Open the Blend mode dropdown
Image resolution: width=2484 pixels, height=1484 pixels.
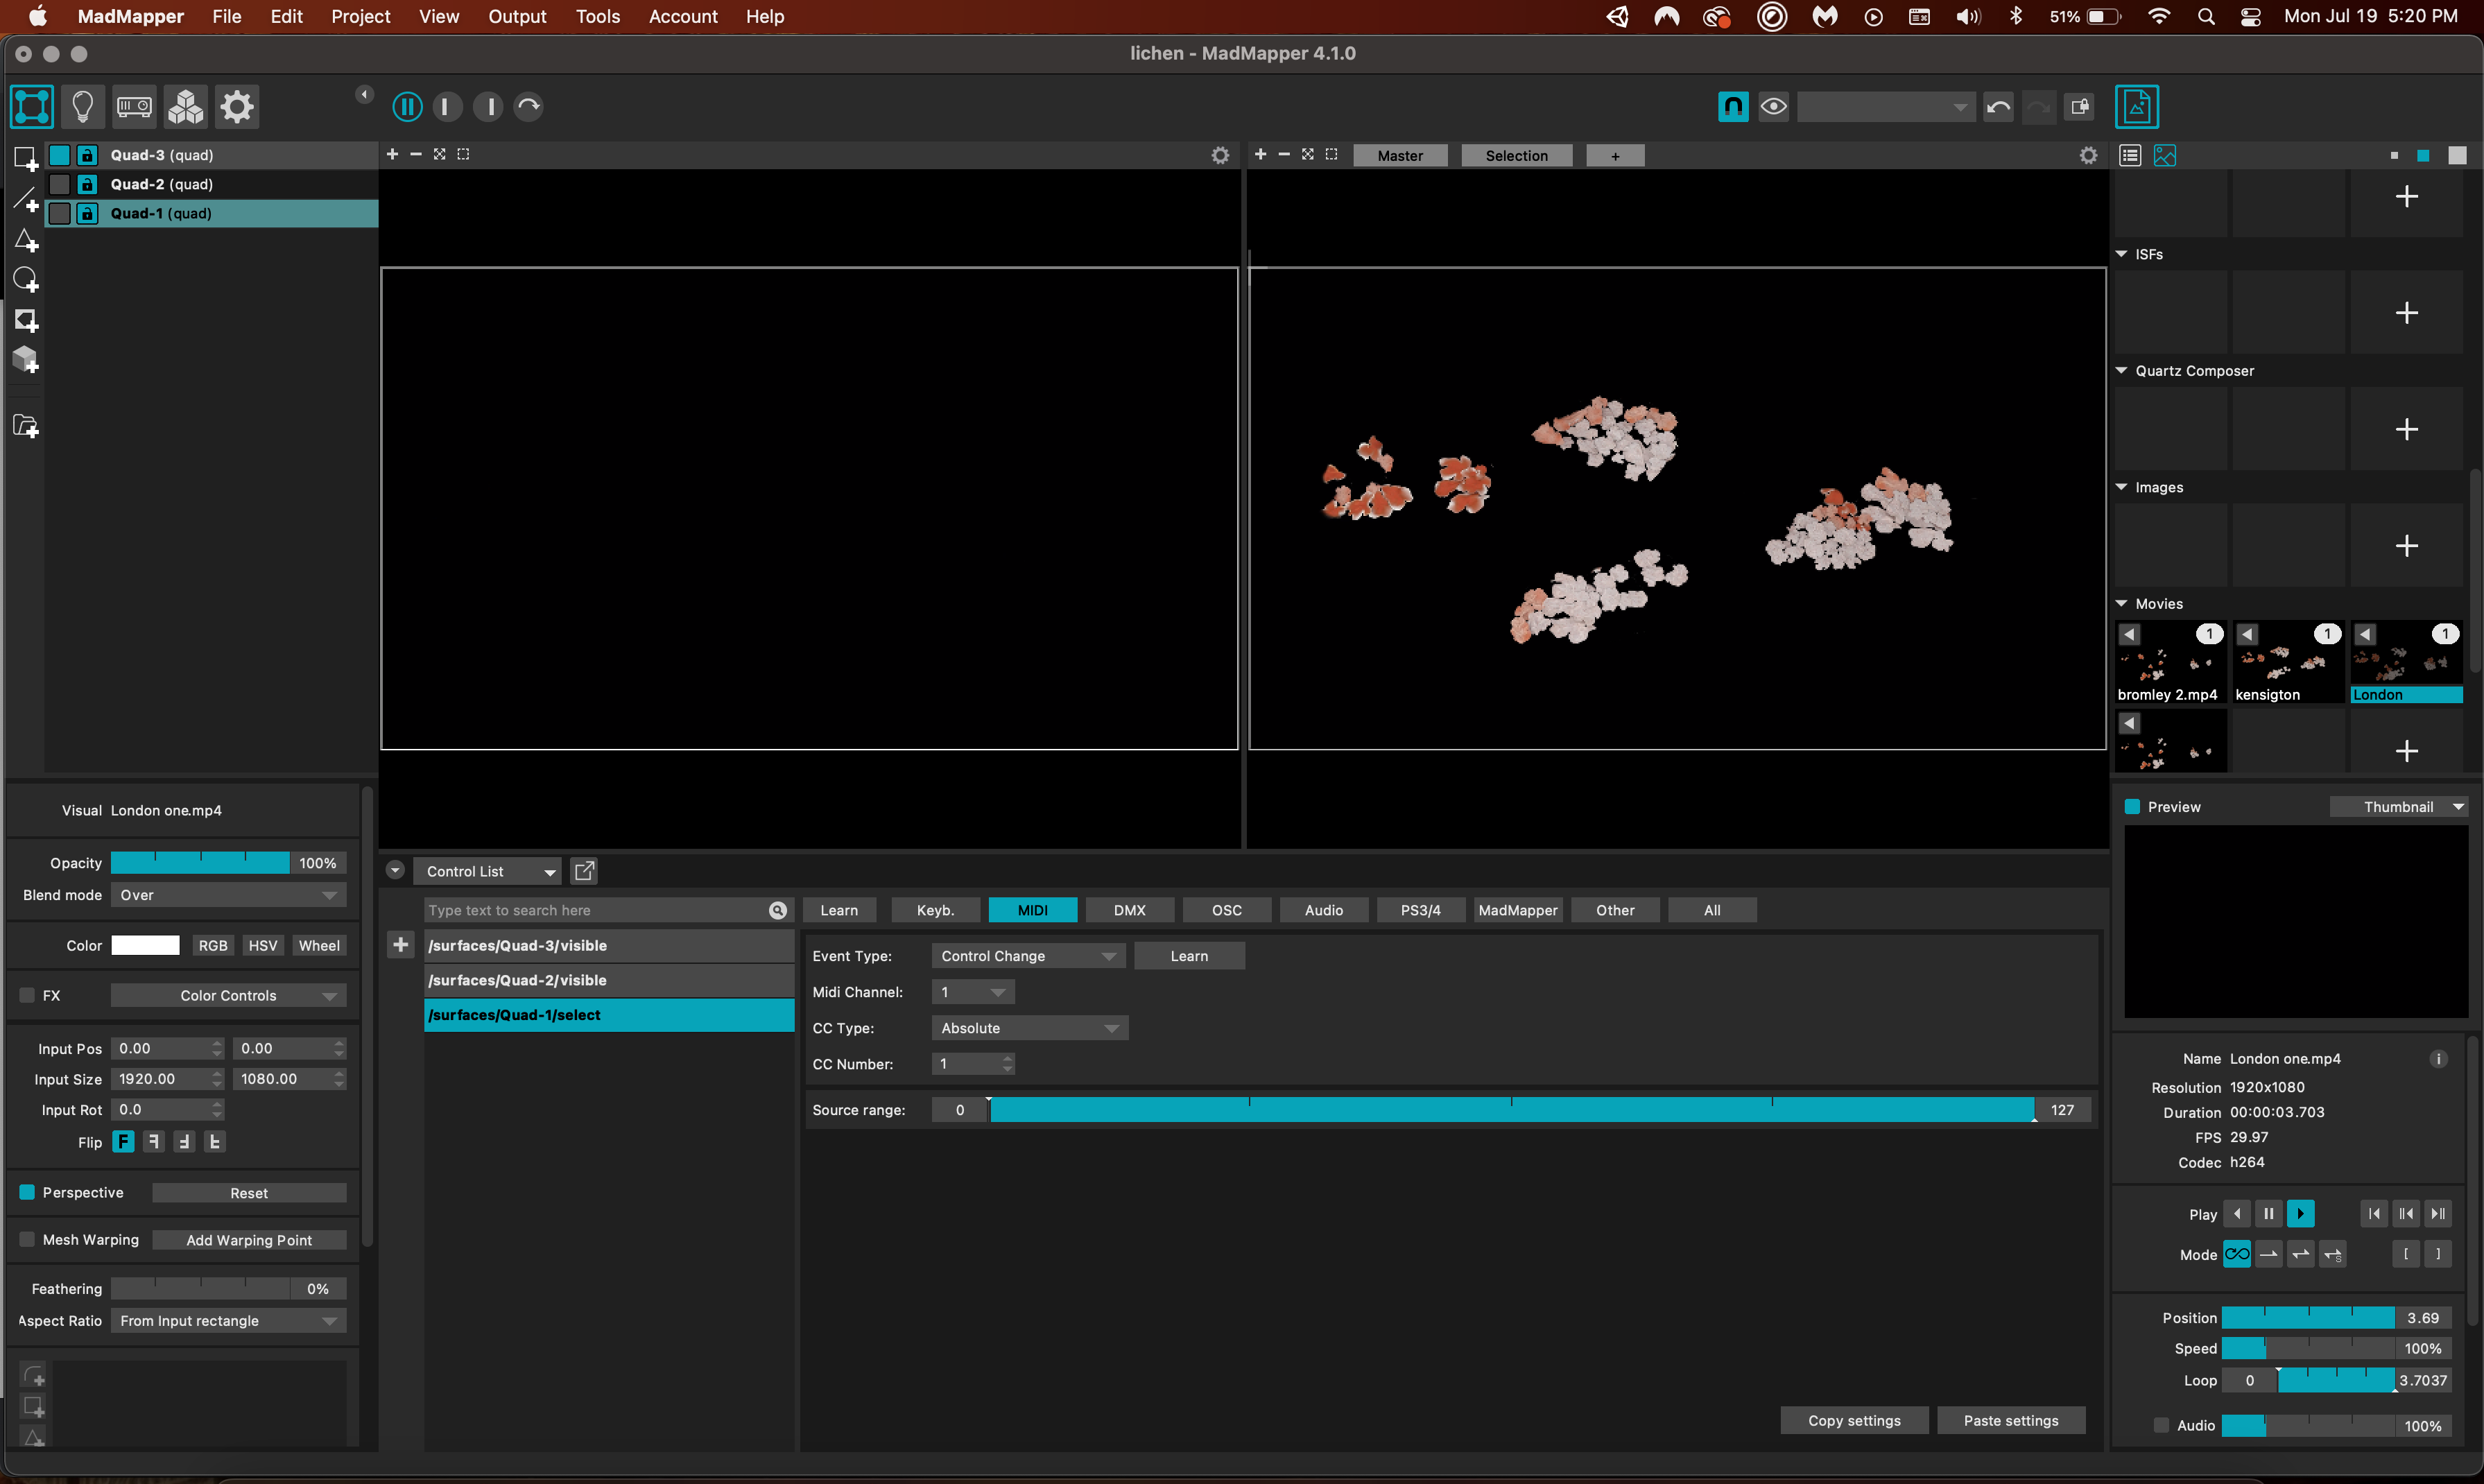click(228, 895)
